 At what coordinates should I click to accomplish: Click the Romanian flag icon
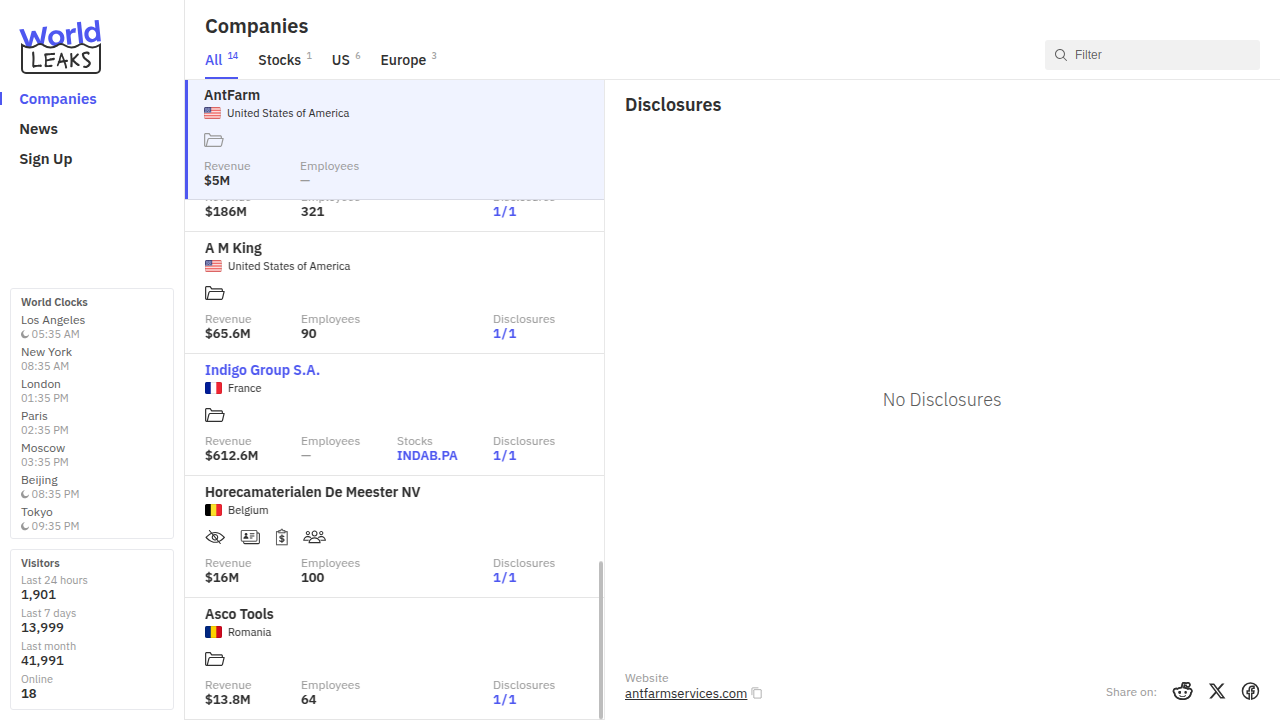pos(213,633)
